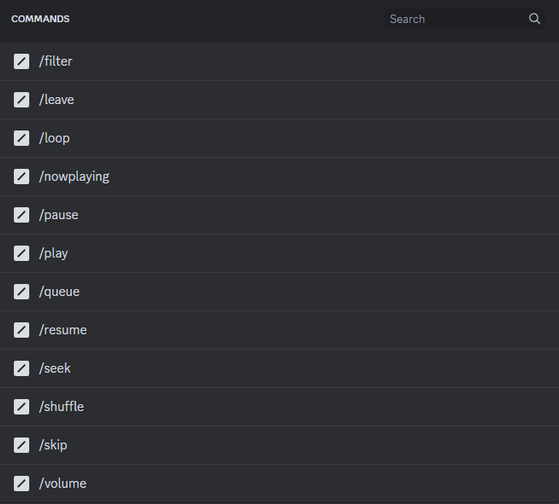Click the slash icon beside /pause
Viewport: 559px width, 504px height.
(21, 215)
